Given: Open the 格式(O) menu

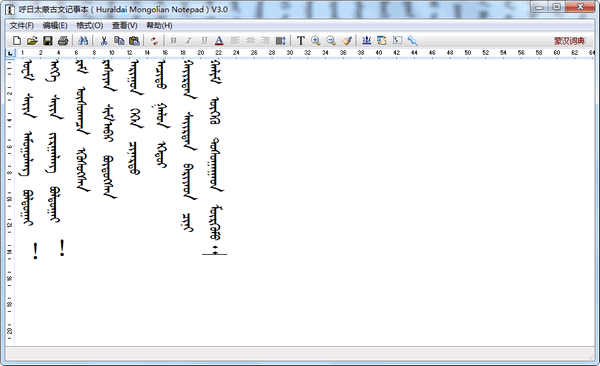Looking at the screenshot, I should pos(90,26).
